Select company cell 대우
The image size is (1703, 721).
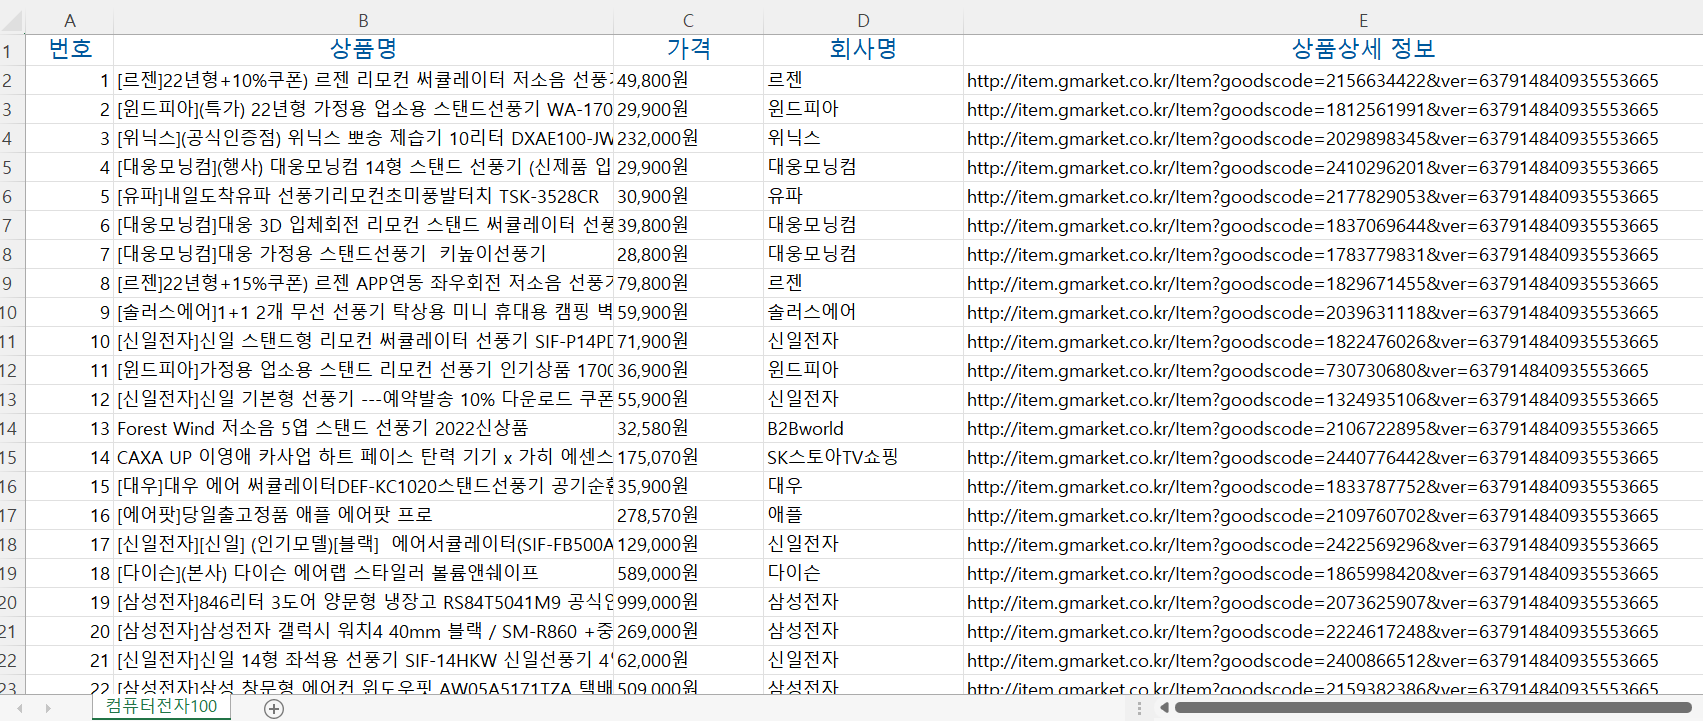coord(863,486)
